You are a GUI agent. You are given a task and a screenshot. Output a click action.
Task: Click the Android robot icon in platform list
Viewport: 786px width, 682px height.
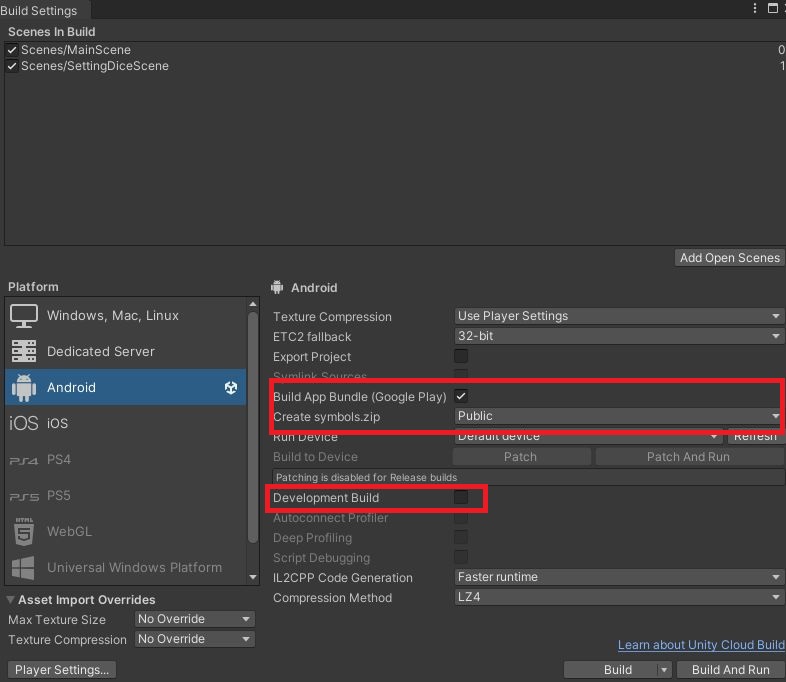(x=24, y=387)
